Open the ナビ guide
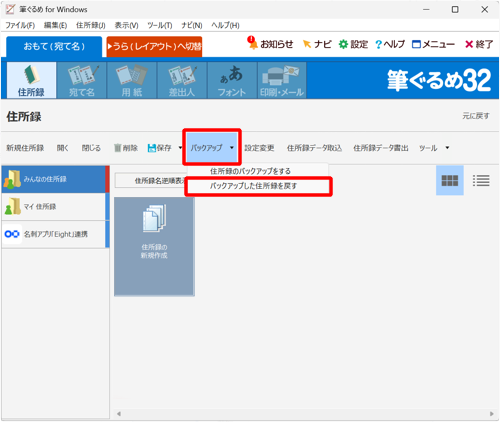 click(x=317, y=44)
